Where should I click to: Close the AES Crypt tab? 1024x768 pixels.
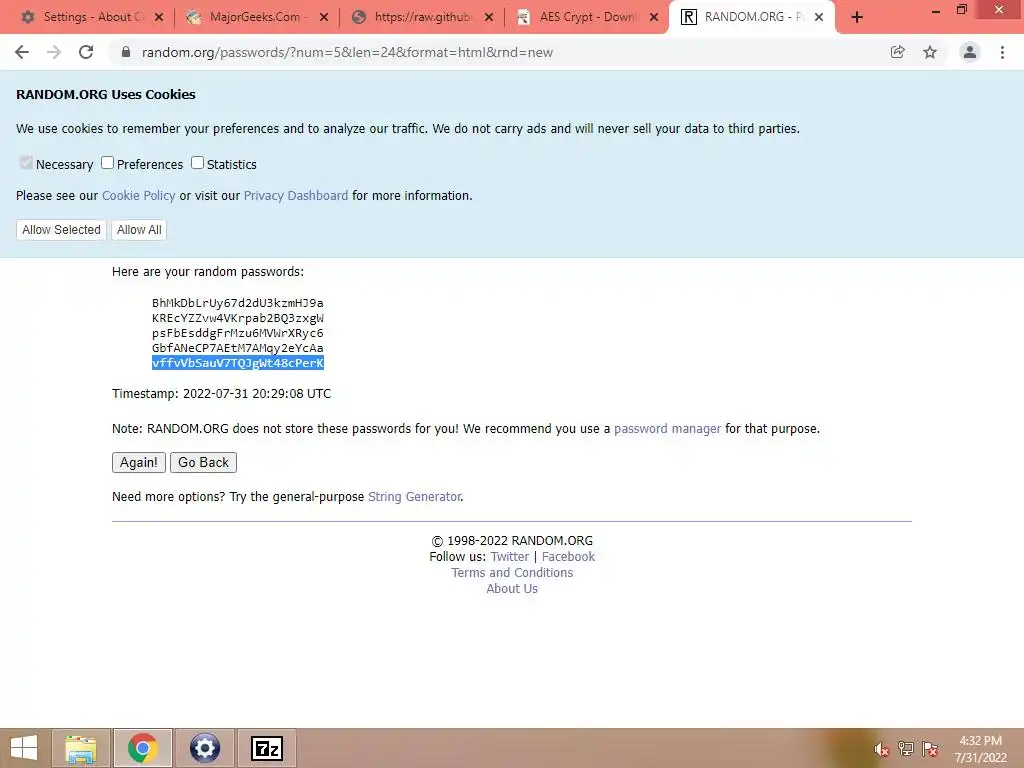coord(654,17)
